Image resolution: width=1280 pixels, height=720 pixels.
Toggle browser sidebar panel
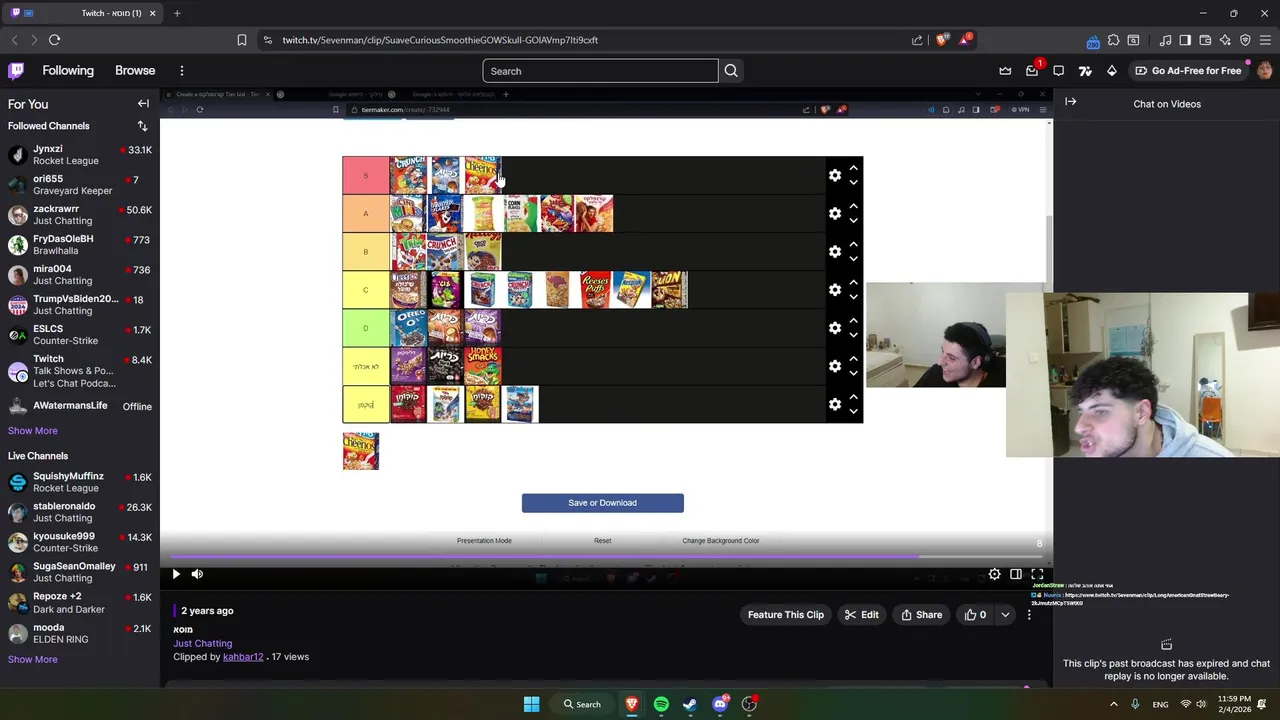pos(1185,40)
